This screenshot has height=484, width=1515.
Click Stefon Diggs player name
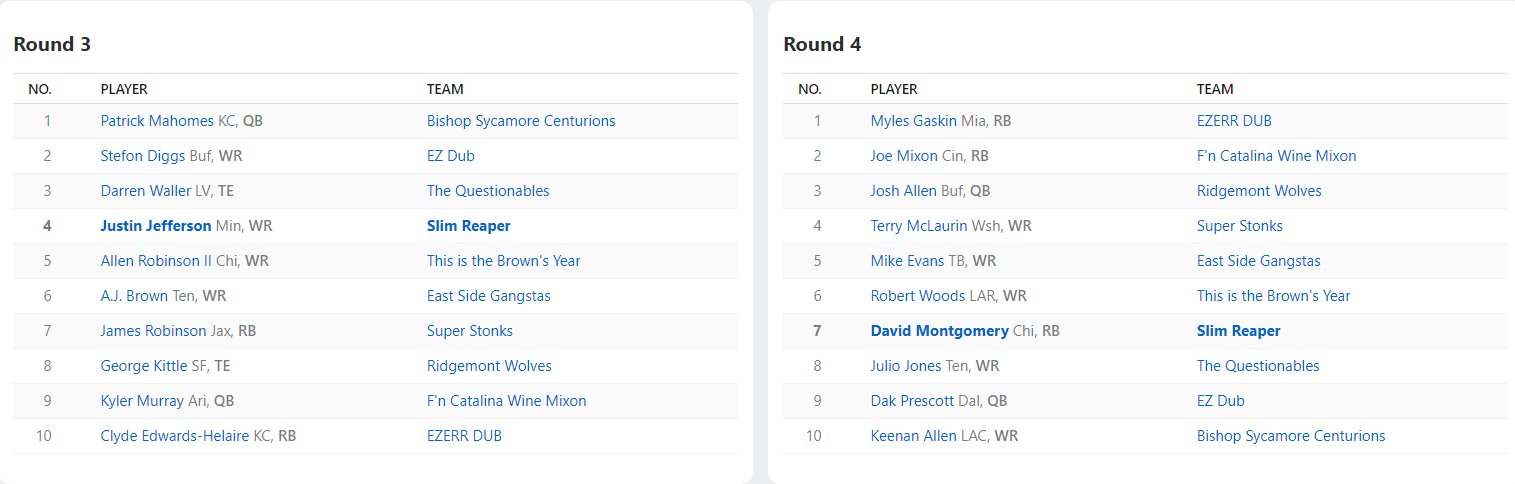pyautogui.click(x=142, y=156)
